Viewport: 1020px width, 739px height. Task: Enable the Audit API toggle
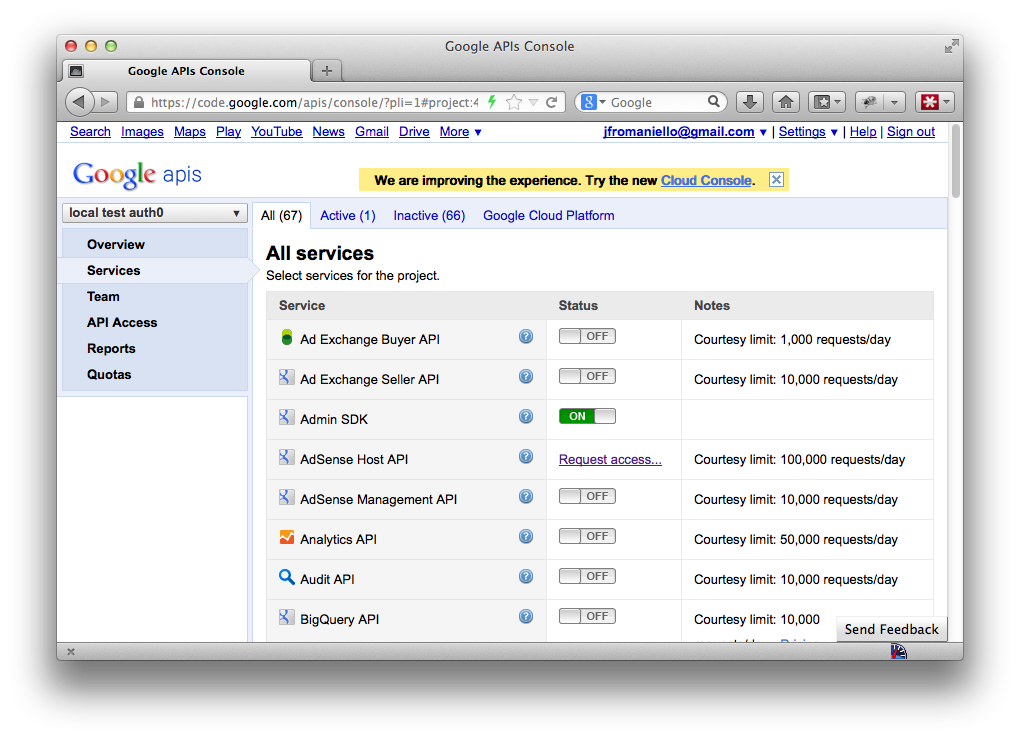point(587,576)
